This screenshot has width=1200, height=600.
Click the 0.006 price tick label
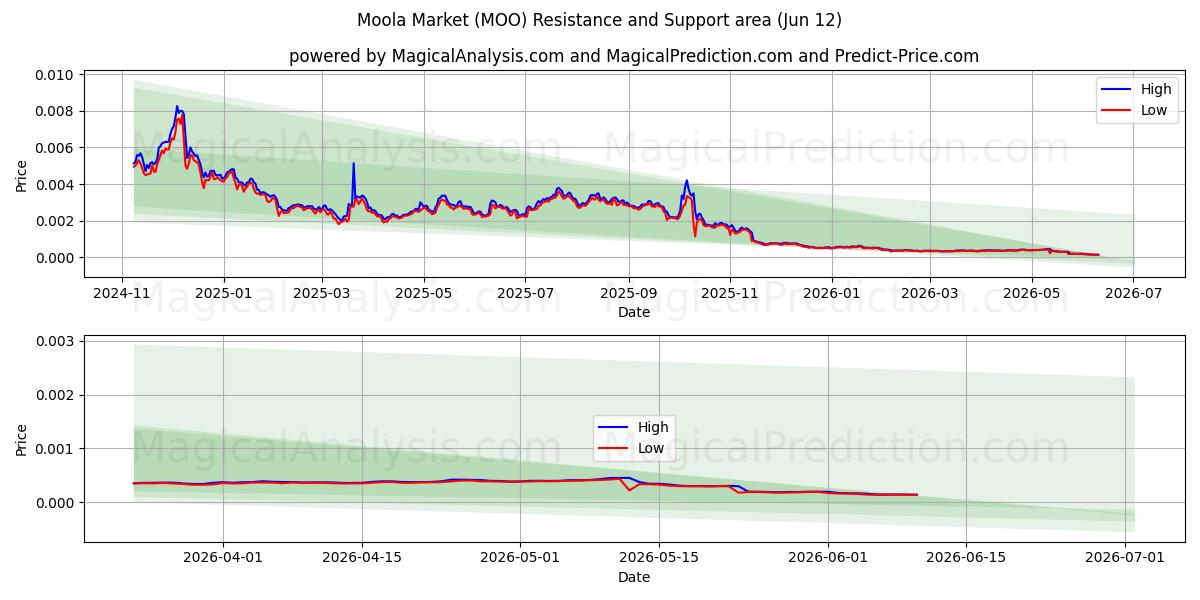[55, 148]
